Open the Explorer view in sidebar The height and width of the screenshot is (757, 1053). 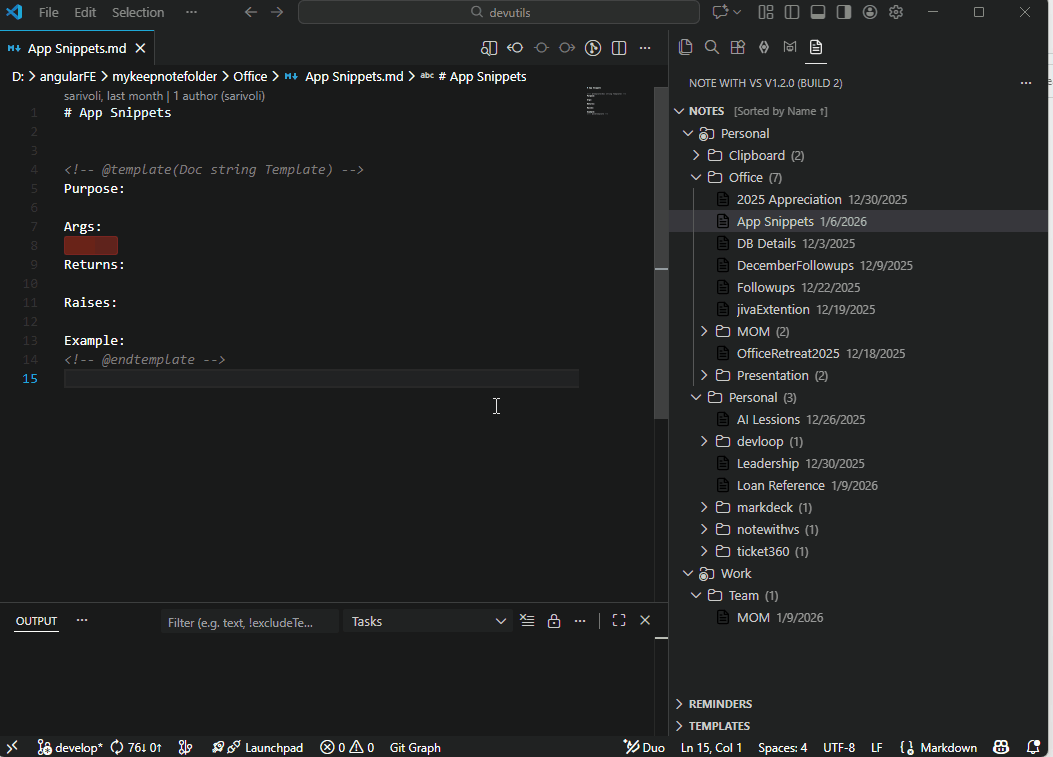[685, 47]
